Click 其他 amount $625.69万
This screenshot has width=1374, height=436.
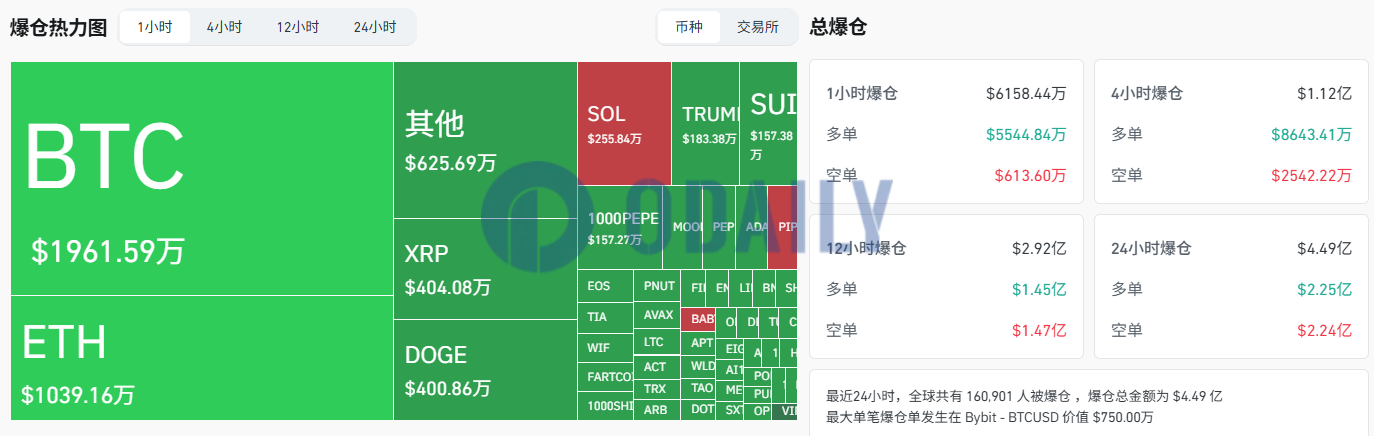(450, 162)
